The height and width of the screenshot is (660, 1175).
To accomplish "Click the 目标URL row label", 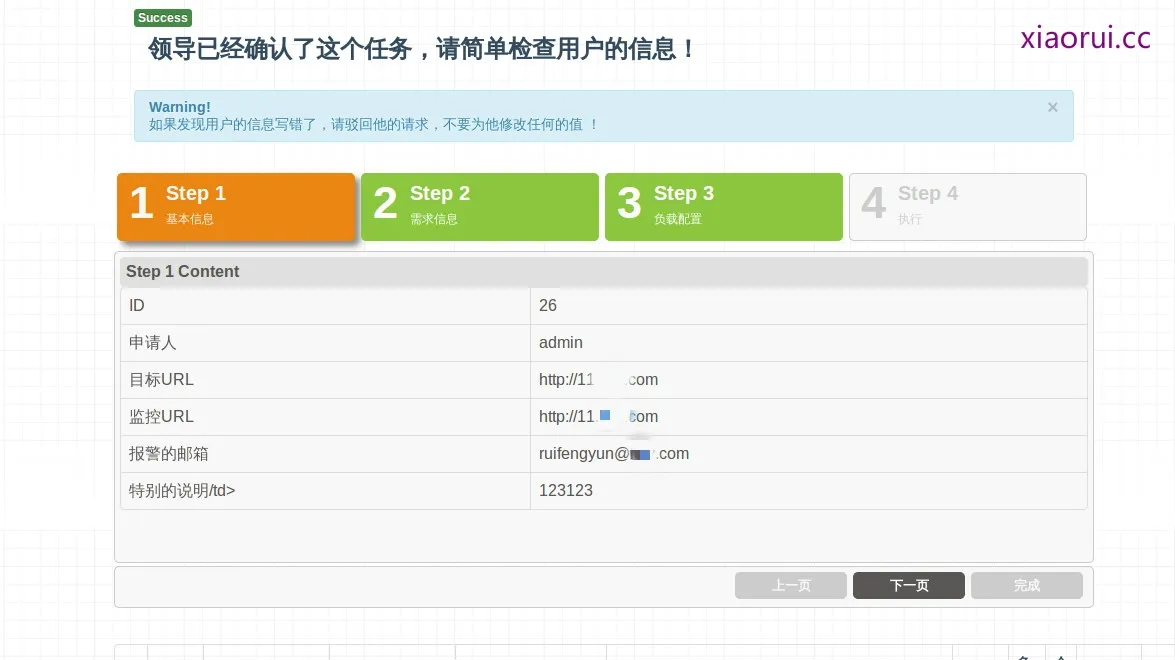I will (161, 380).
